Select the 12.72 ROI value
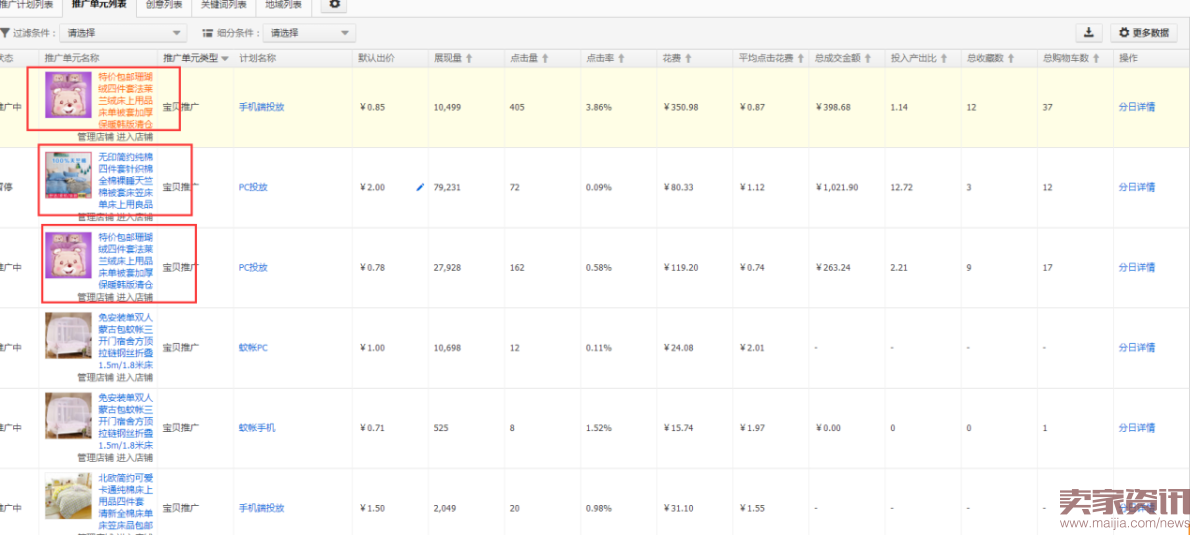This screenshot has height=535, width=1190. click(900, 187)
